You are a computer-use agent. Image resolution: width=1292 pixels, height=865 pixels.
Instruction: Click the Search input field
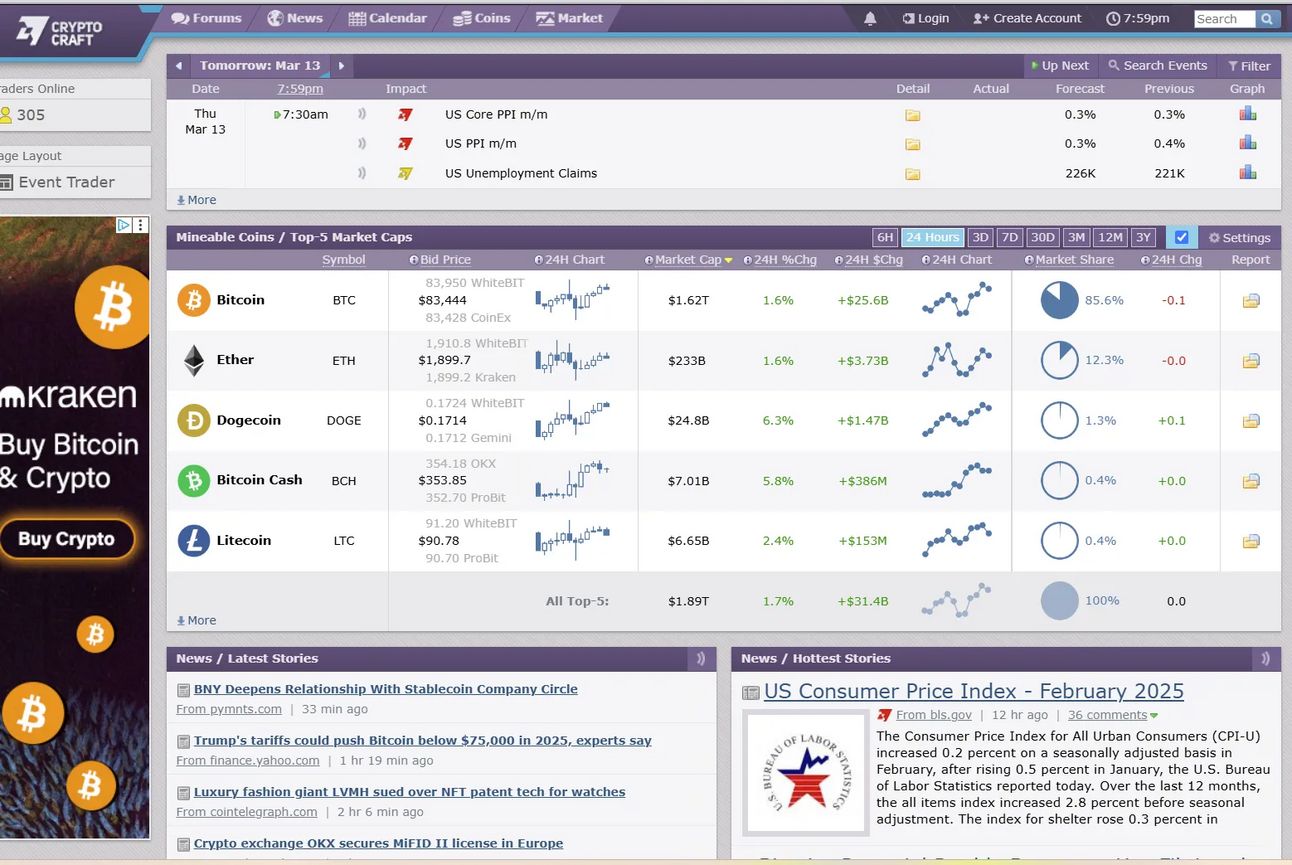pos(1225,19)
